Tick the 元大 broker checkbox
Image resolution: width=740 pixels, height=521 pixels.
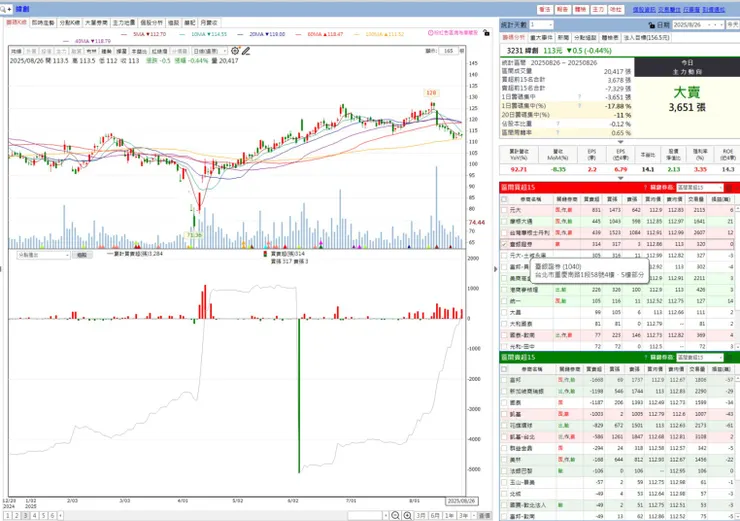[504, 210]
